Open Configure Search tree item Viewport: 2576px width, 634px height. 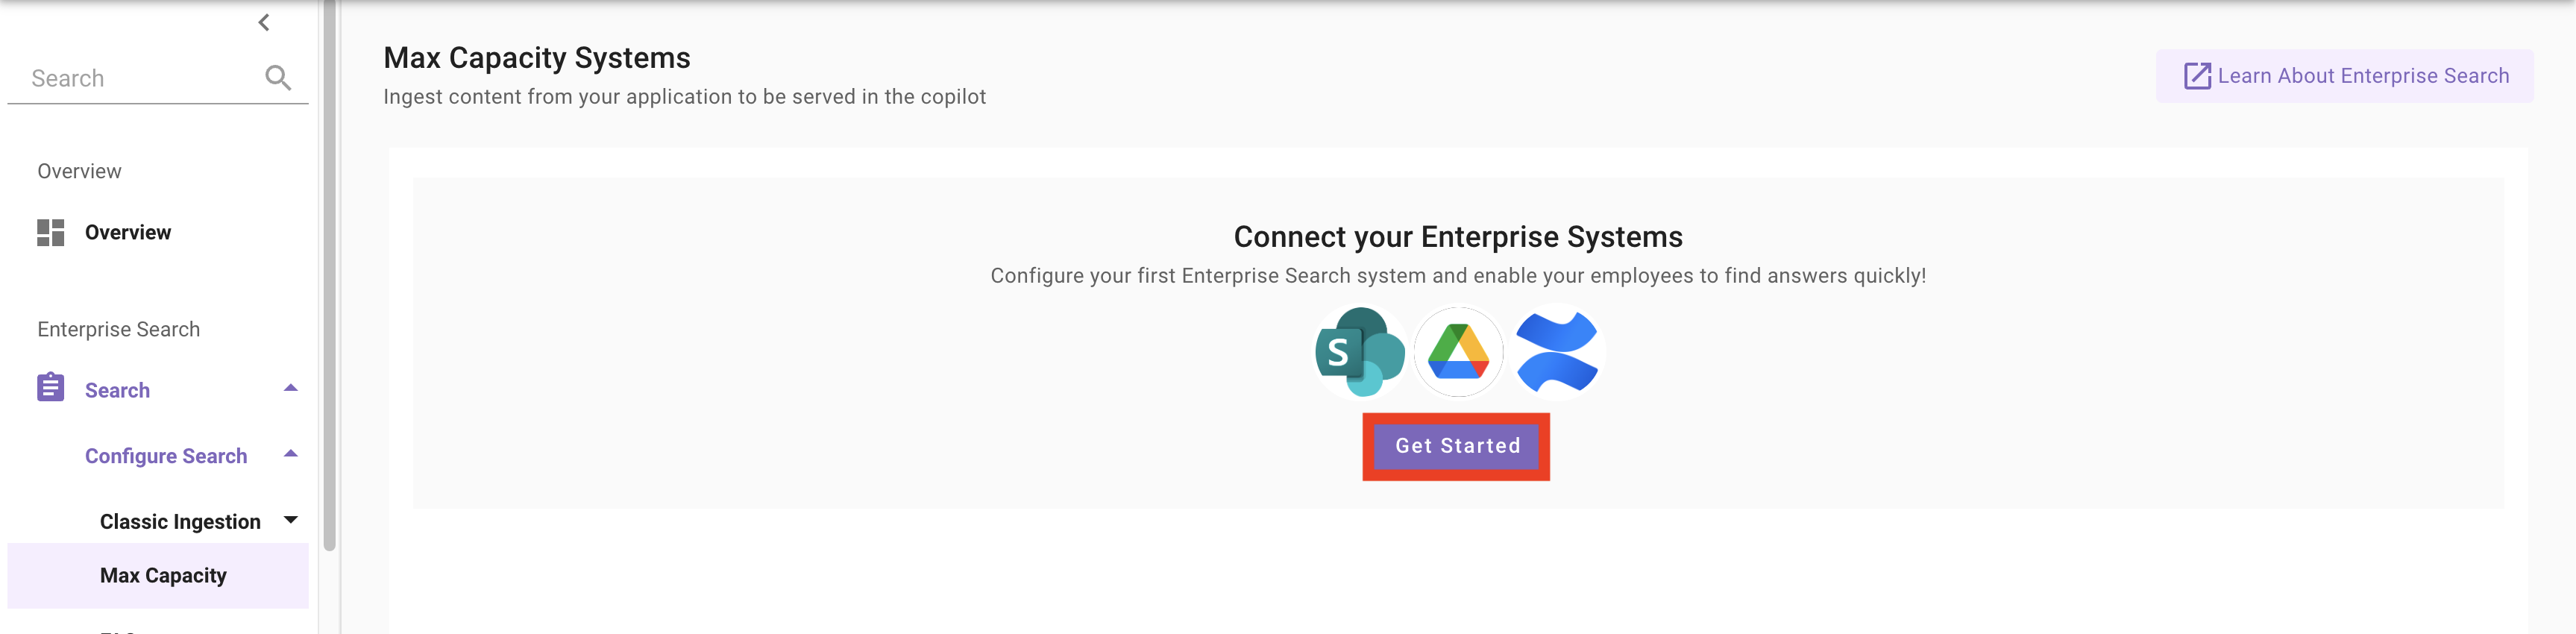point(166,456)
